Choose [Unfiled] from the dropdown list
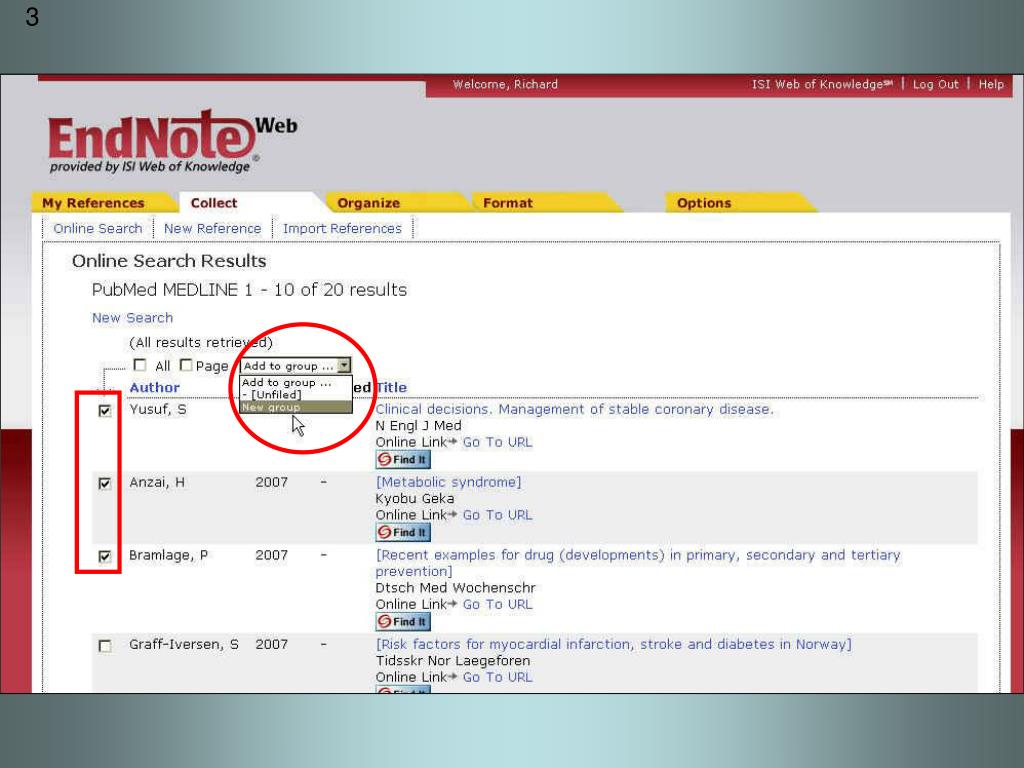The image size is (1024, 768). 296,395
